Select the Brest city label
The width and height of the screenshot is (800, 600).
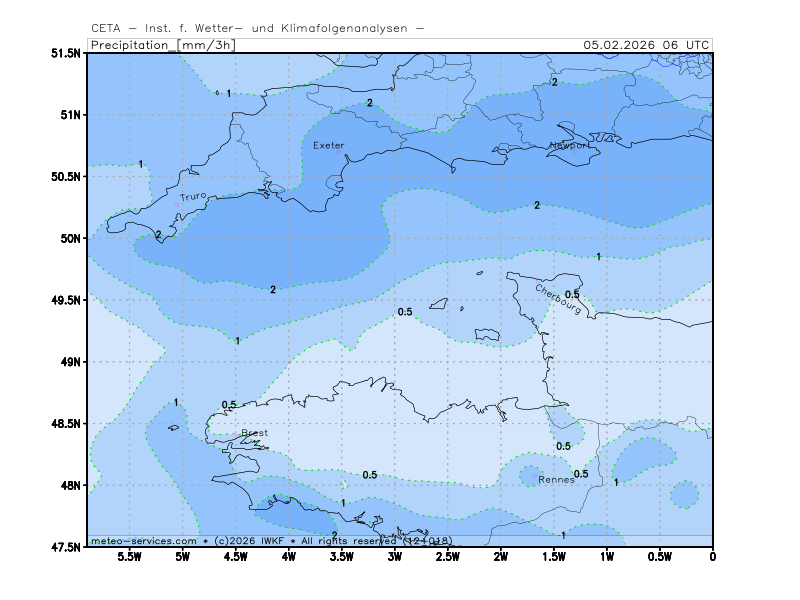[x=255, y=434]
